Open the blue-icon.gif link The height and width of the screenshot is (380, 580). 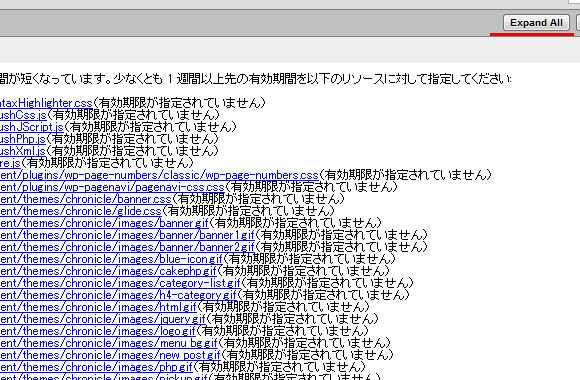click(111, 259)
